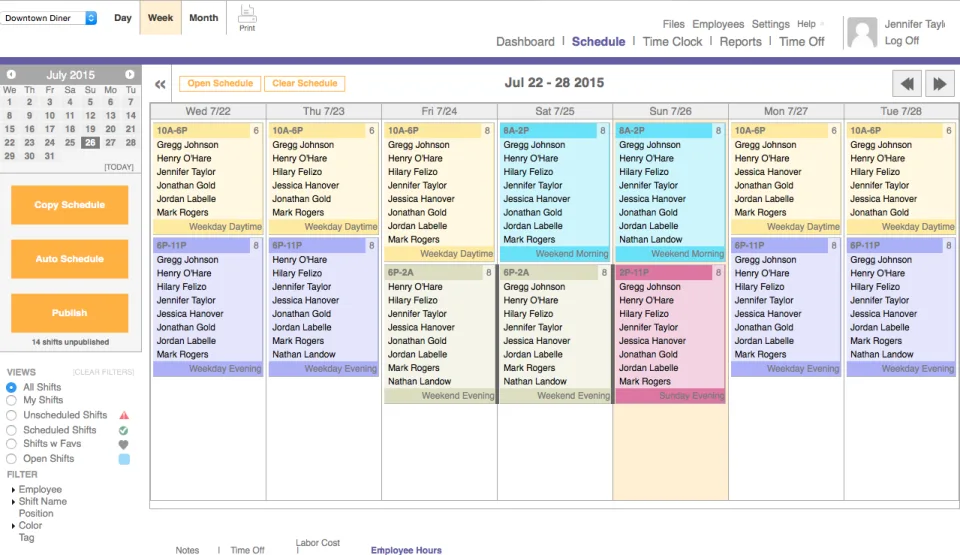Click the Jennifer Taylor account name

pos(915,24)
